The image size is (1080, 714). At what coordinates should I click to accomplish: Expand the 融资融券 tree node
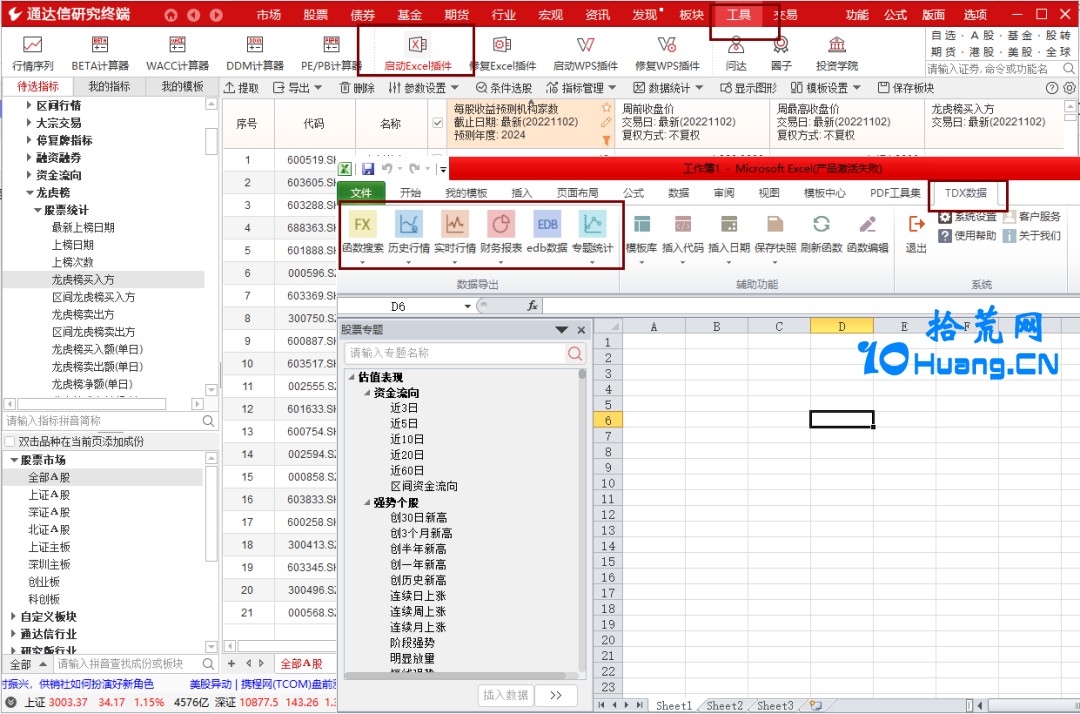[x=29, y=158]
